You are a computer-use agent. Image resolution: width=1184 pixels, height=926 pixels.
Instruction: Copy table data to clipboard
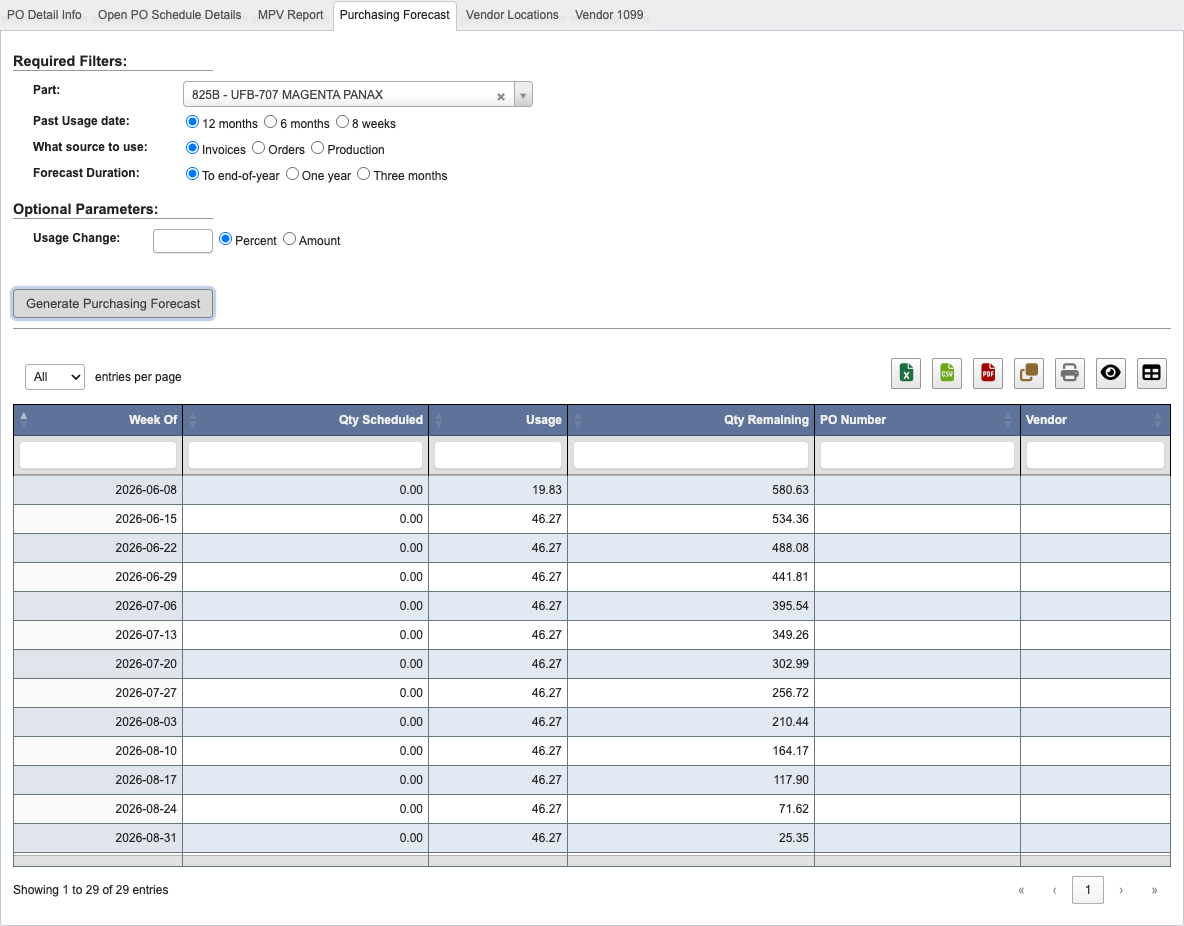[x=1028, y=373]
